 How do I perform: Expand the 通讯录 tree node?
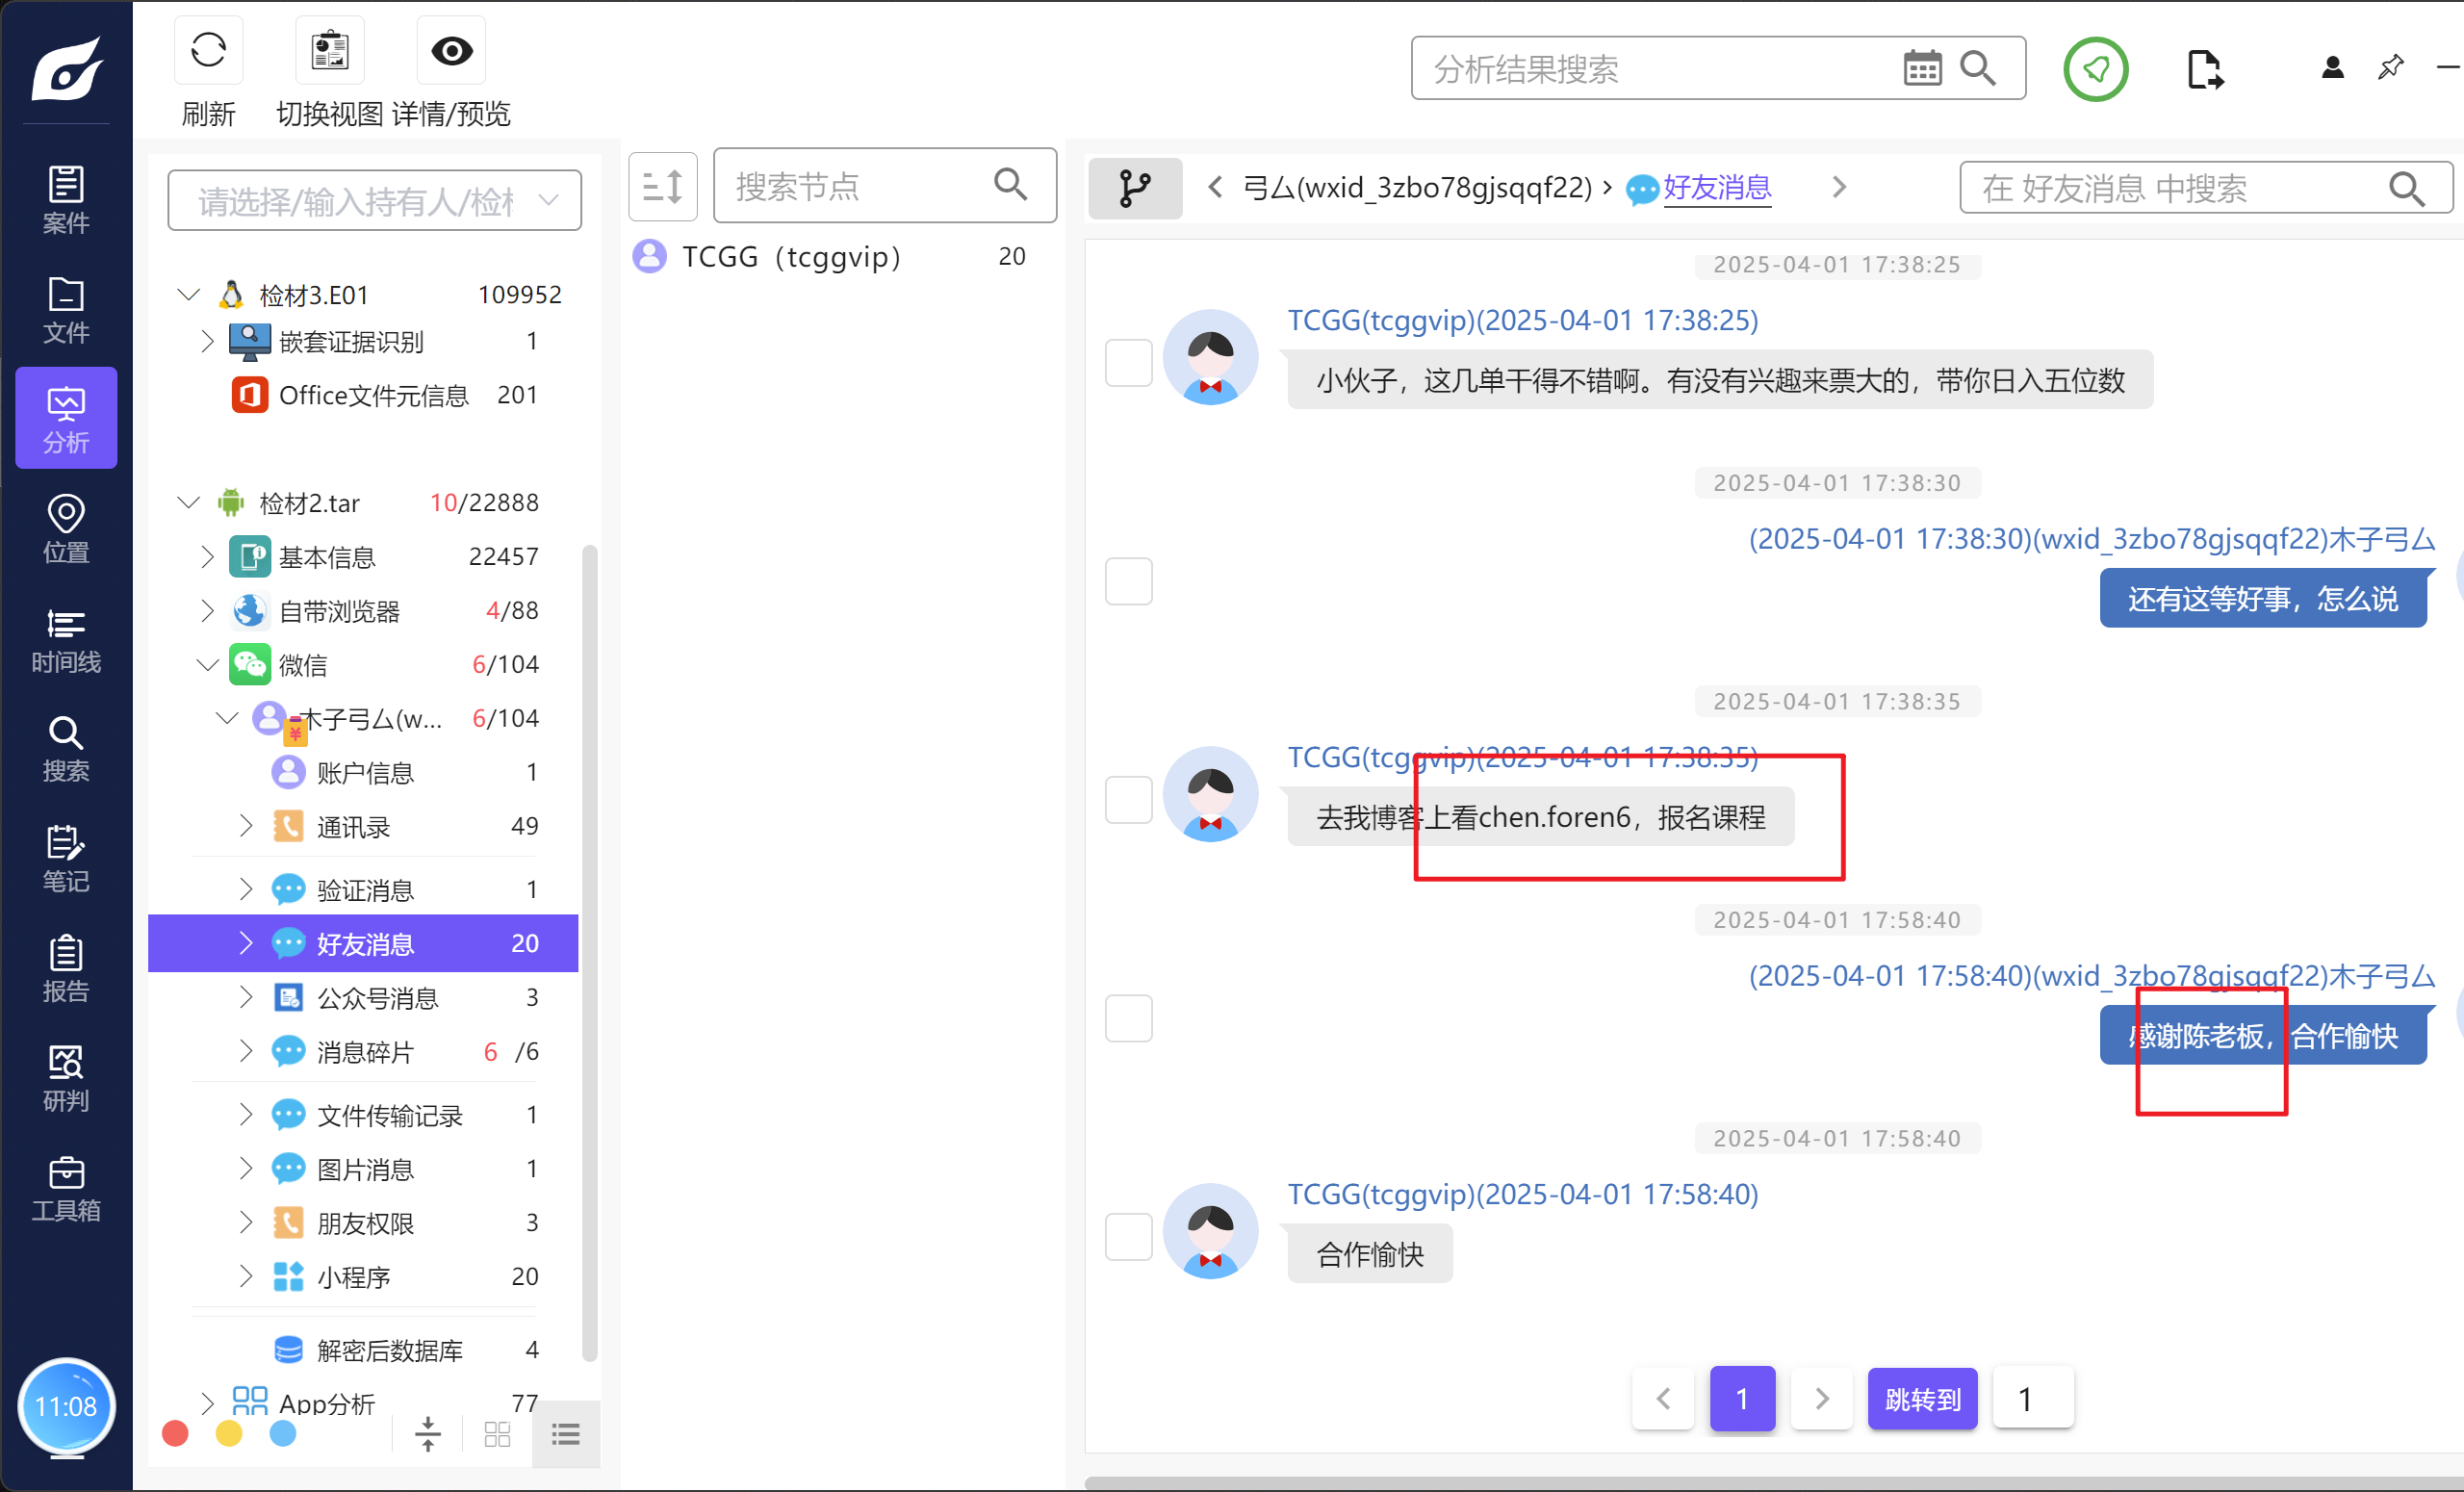pos(246,826)
